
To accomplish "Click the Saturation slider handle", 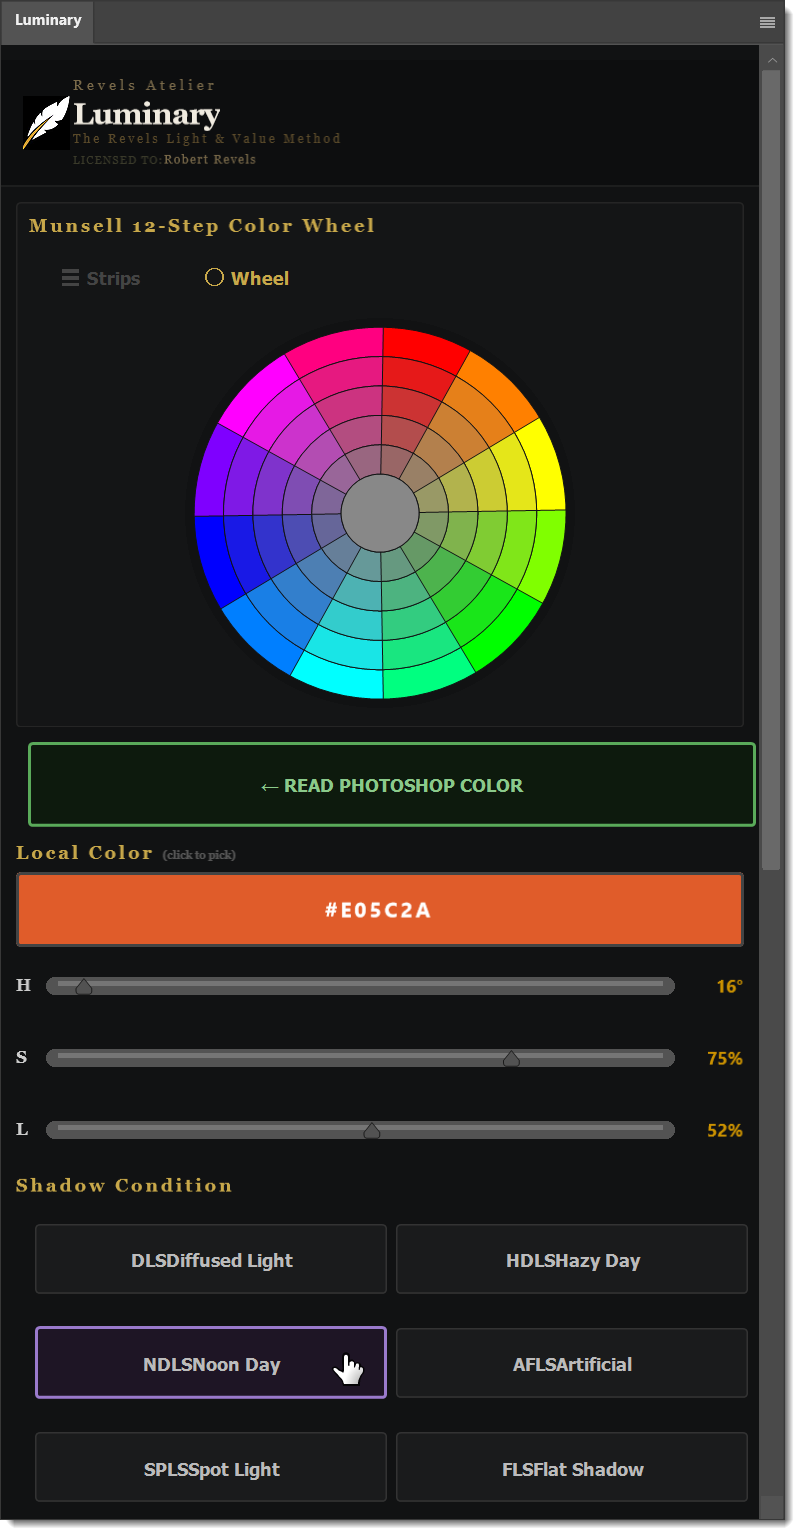I will click(511, 1058).
